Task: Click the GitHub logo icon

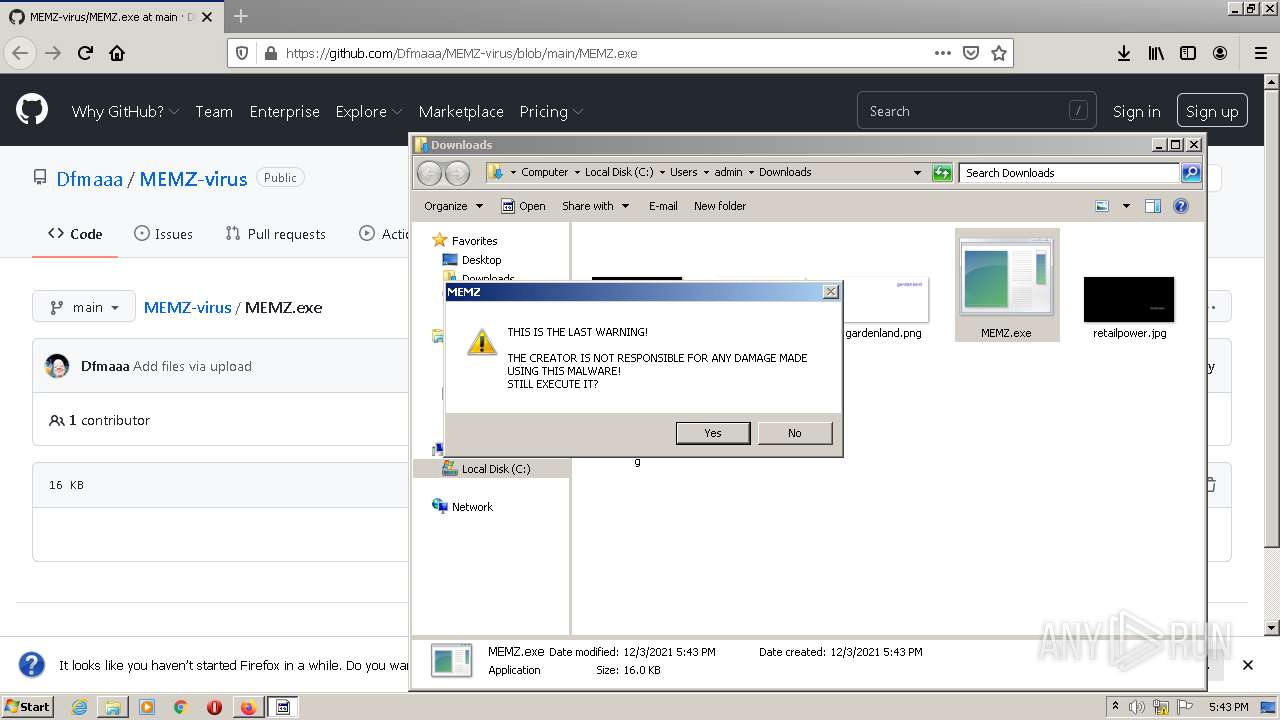Action: coord(32,110)
